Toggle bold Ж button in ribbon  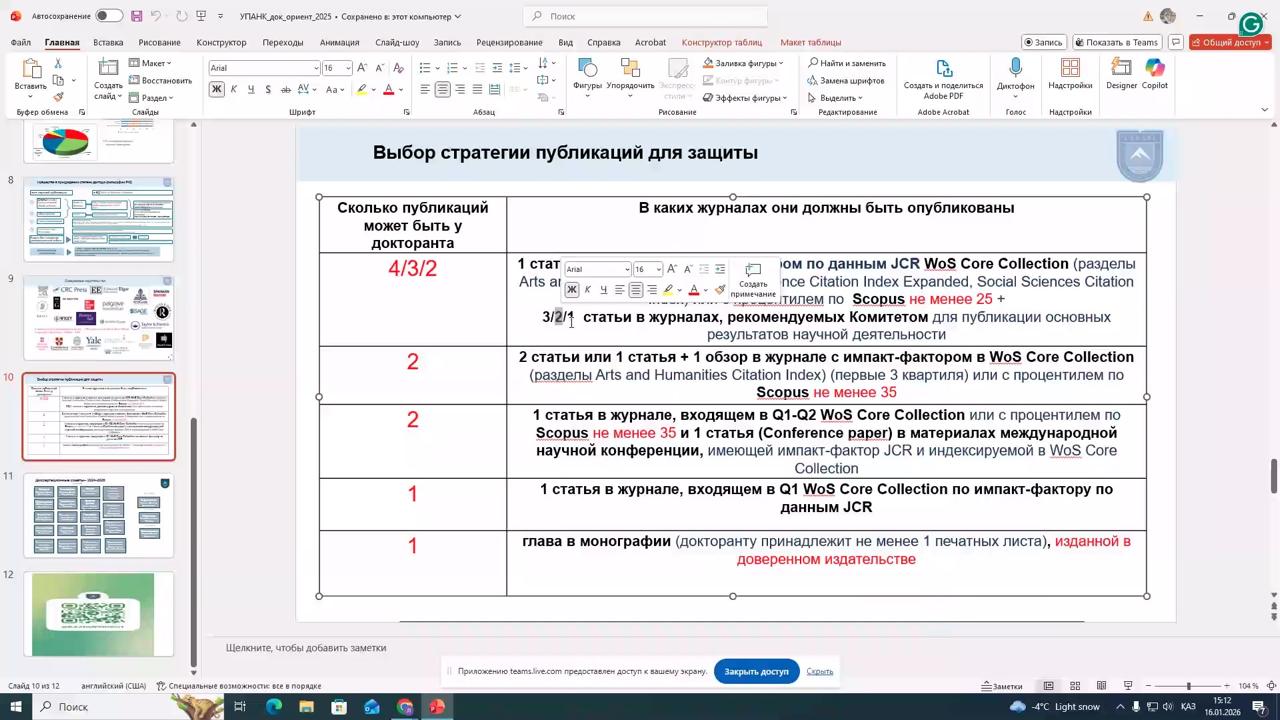216,90
